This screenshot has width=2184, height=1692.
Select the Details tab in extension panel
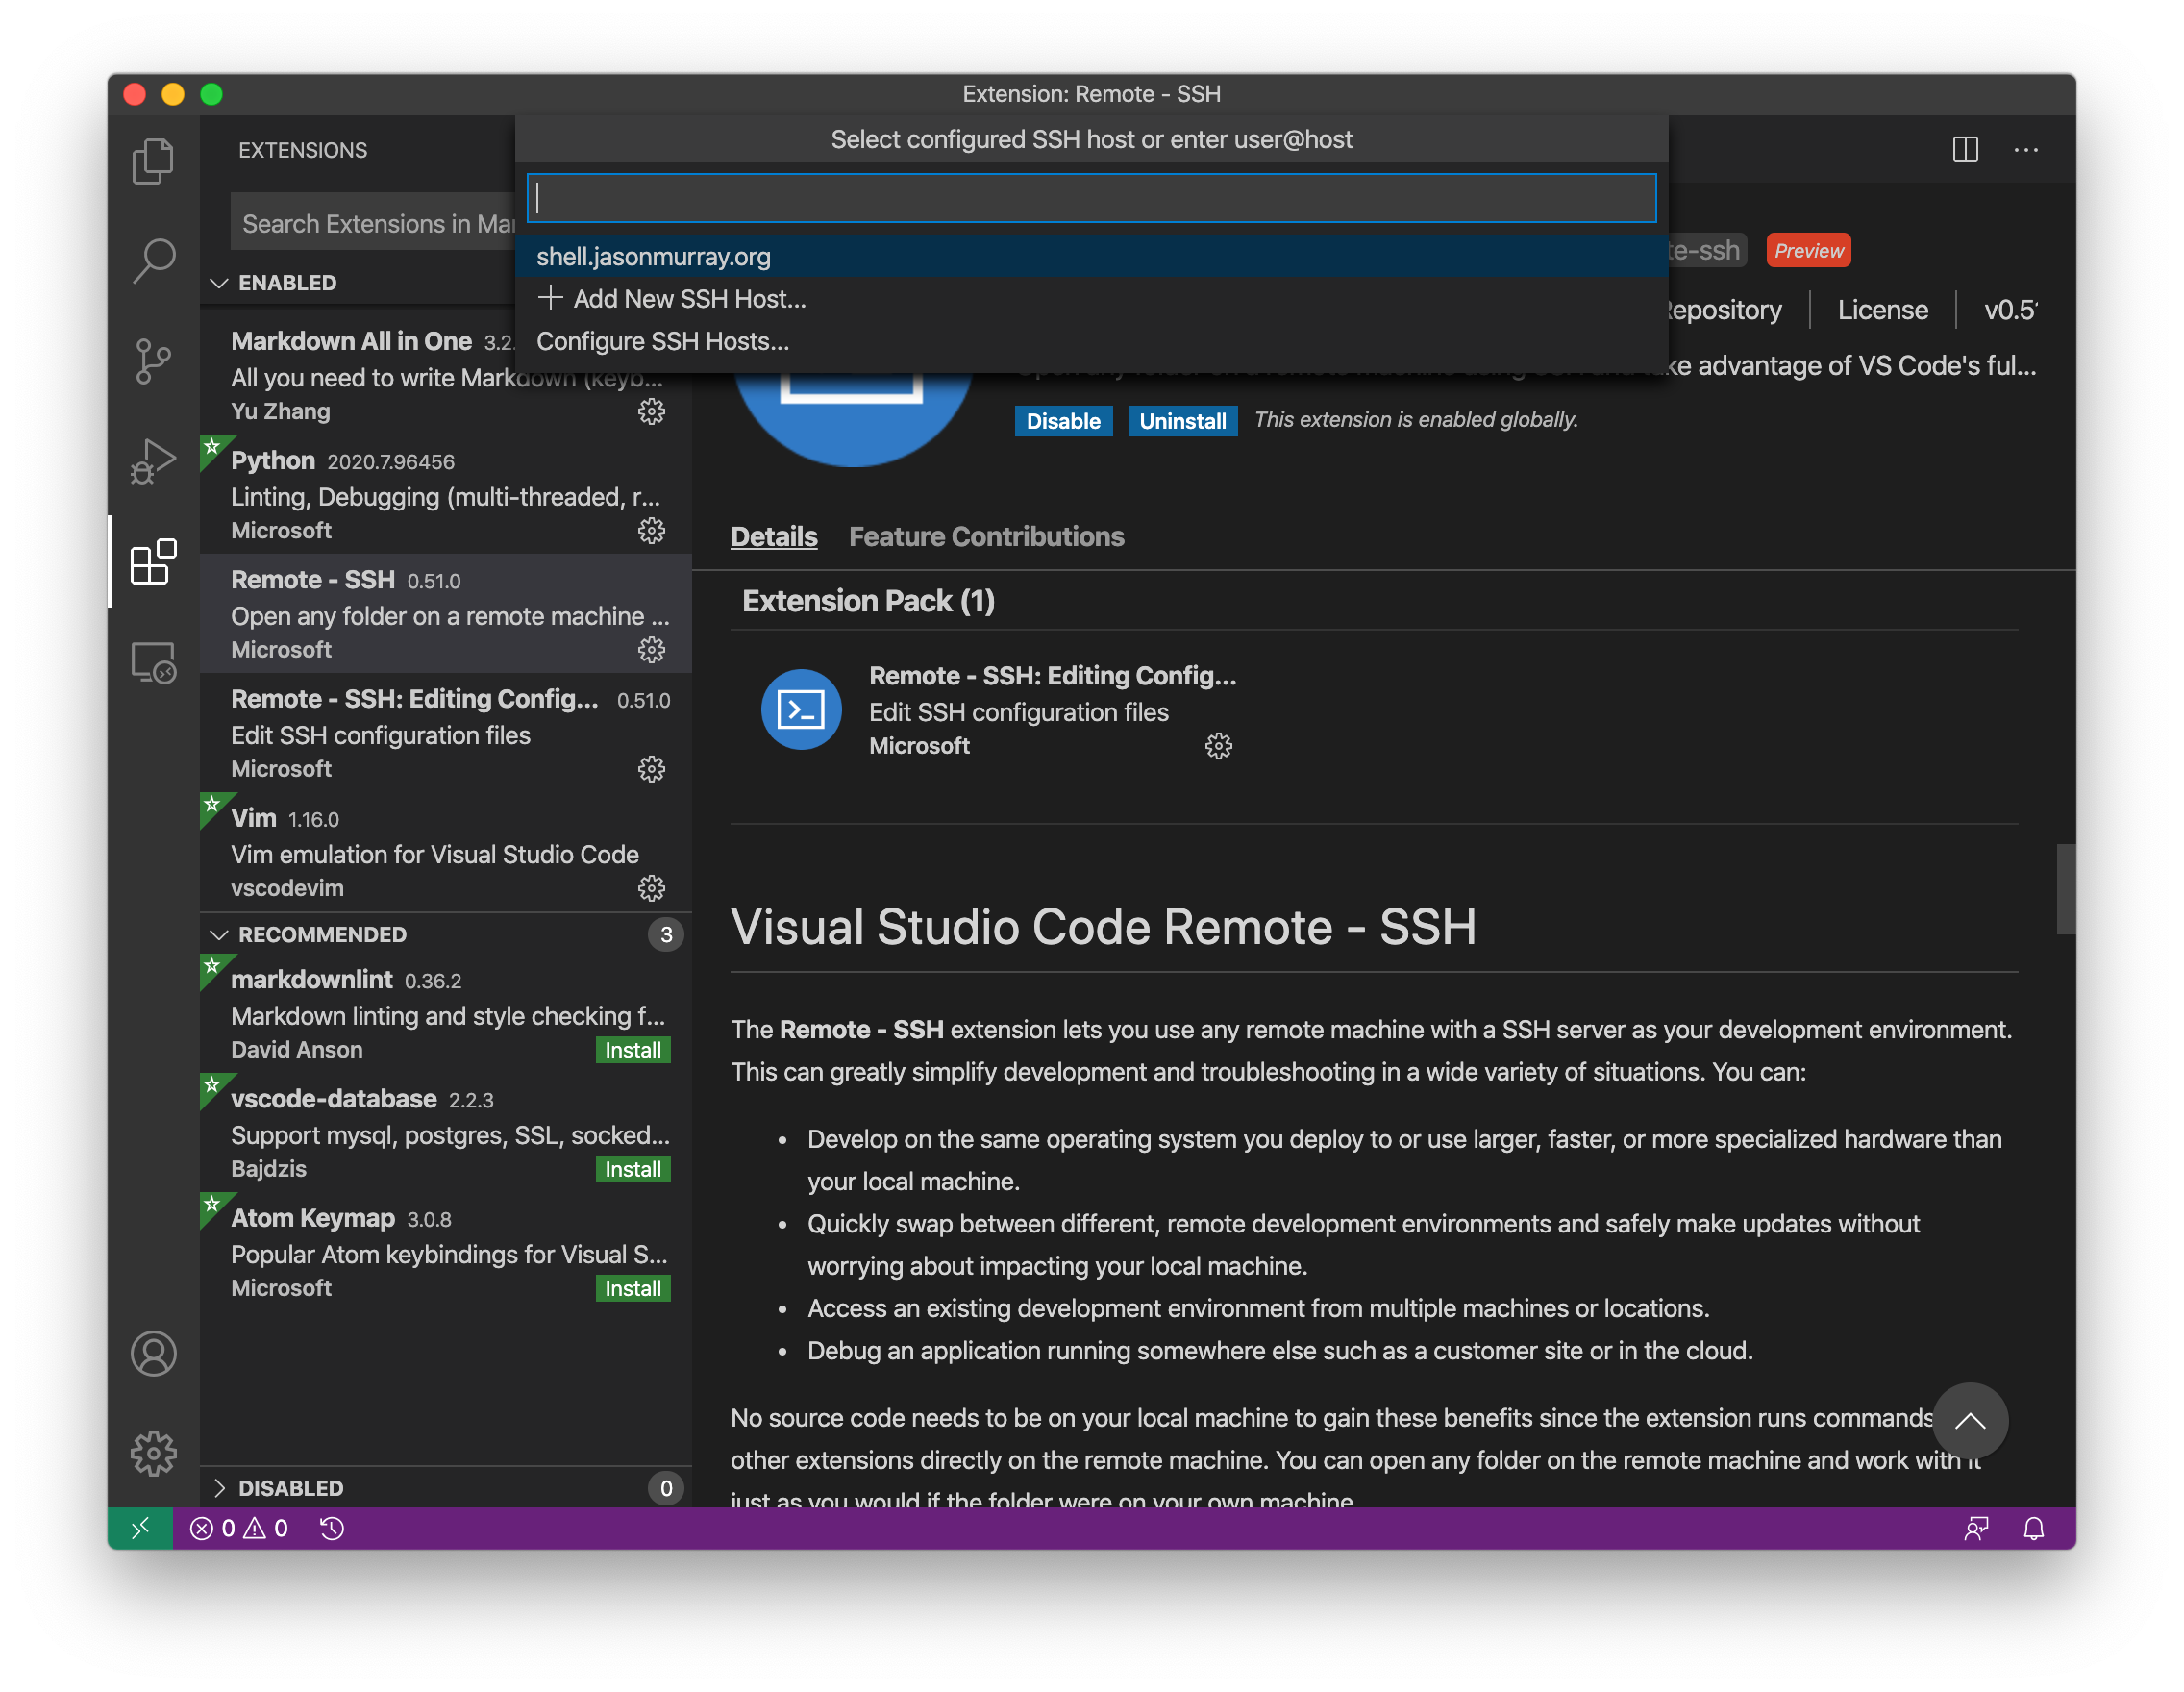775,535
